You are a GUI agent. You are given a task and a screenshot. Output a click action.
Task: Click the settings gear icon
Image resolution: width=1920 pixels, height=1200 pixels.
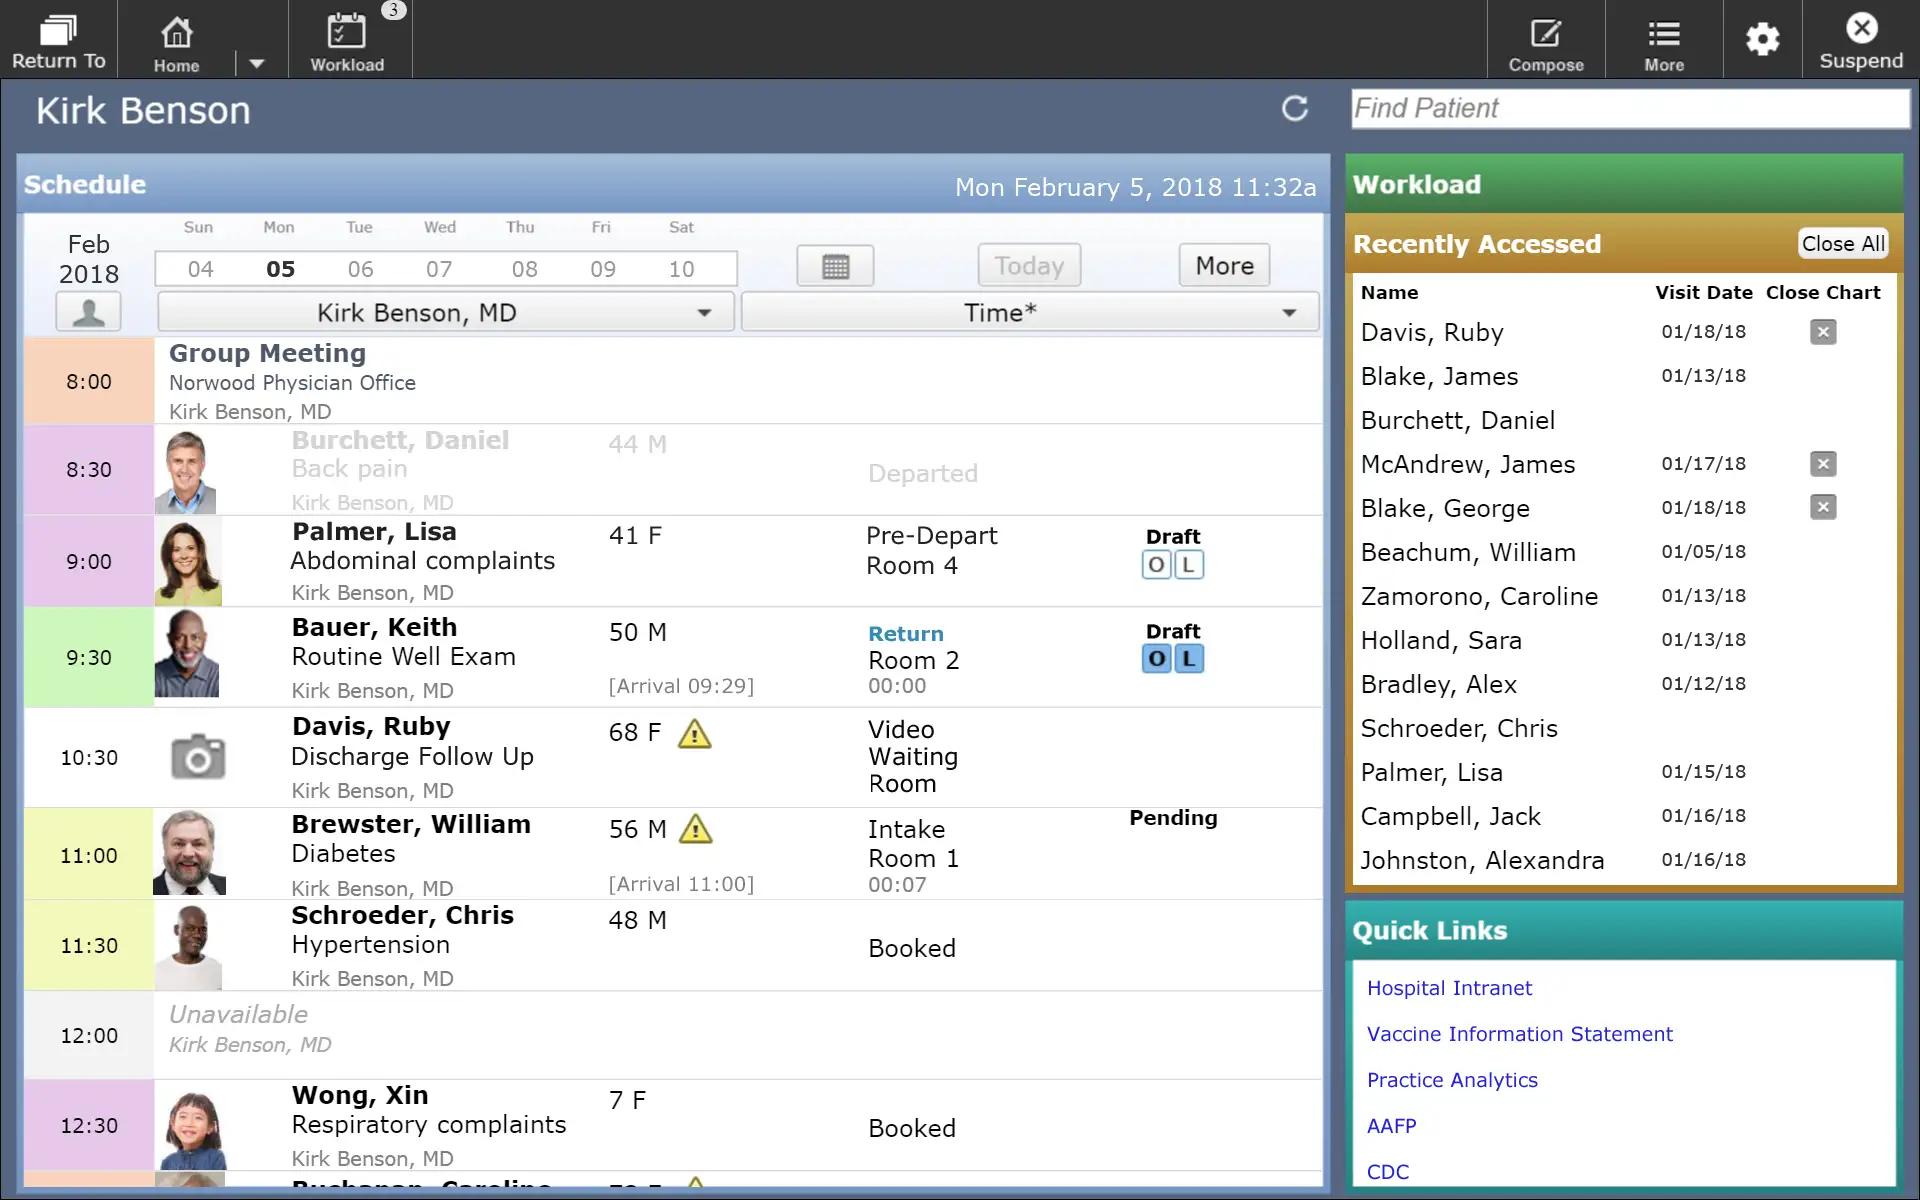(x=1762, y=40)
